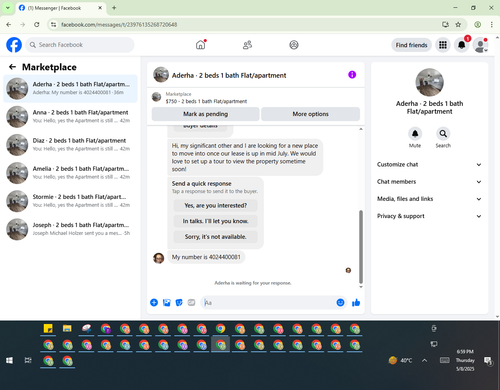This screenshot has width=500, height=390.
Task: Open the Groups icon in top navigation
Action: pos(294,45)
